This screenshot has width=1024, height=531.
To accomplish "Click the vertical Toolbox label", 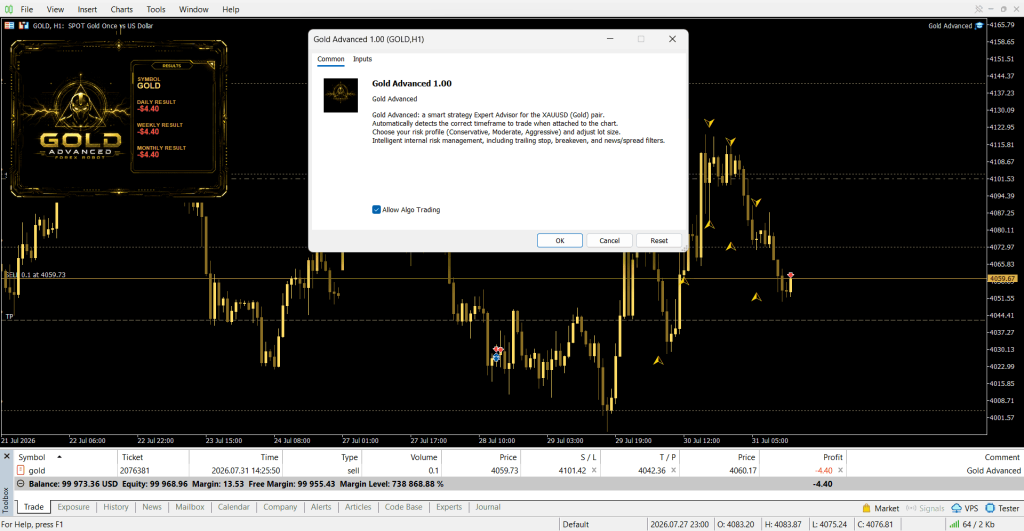I will click(x=6, y=499).
